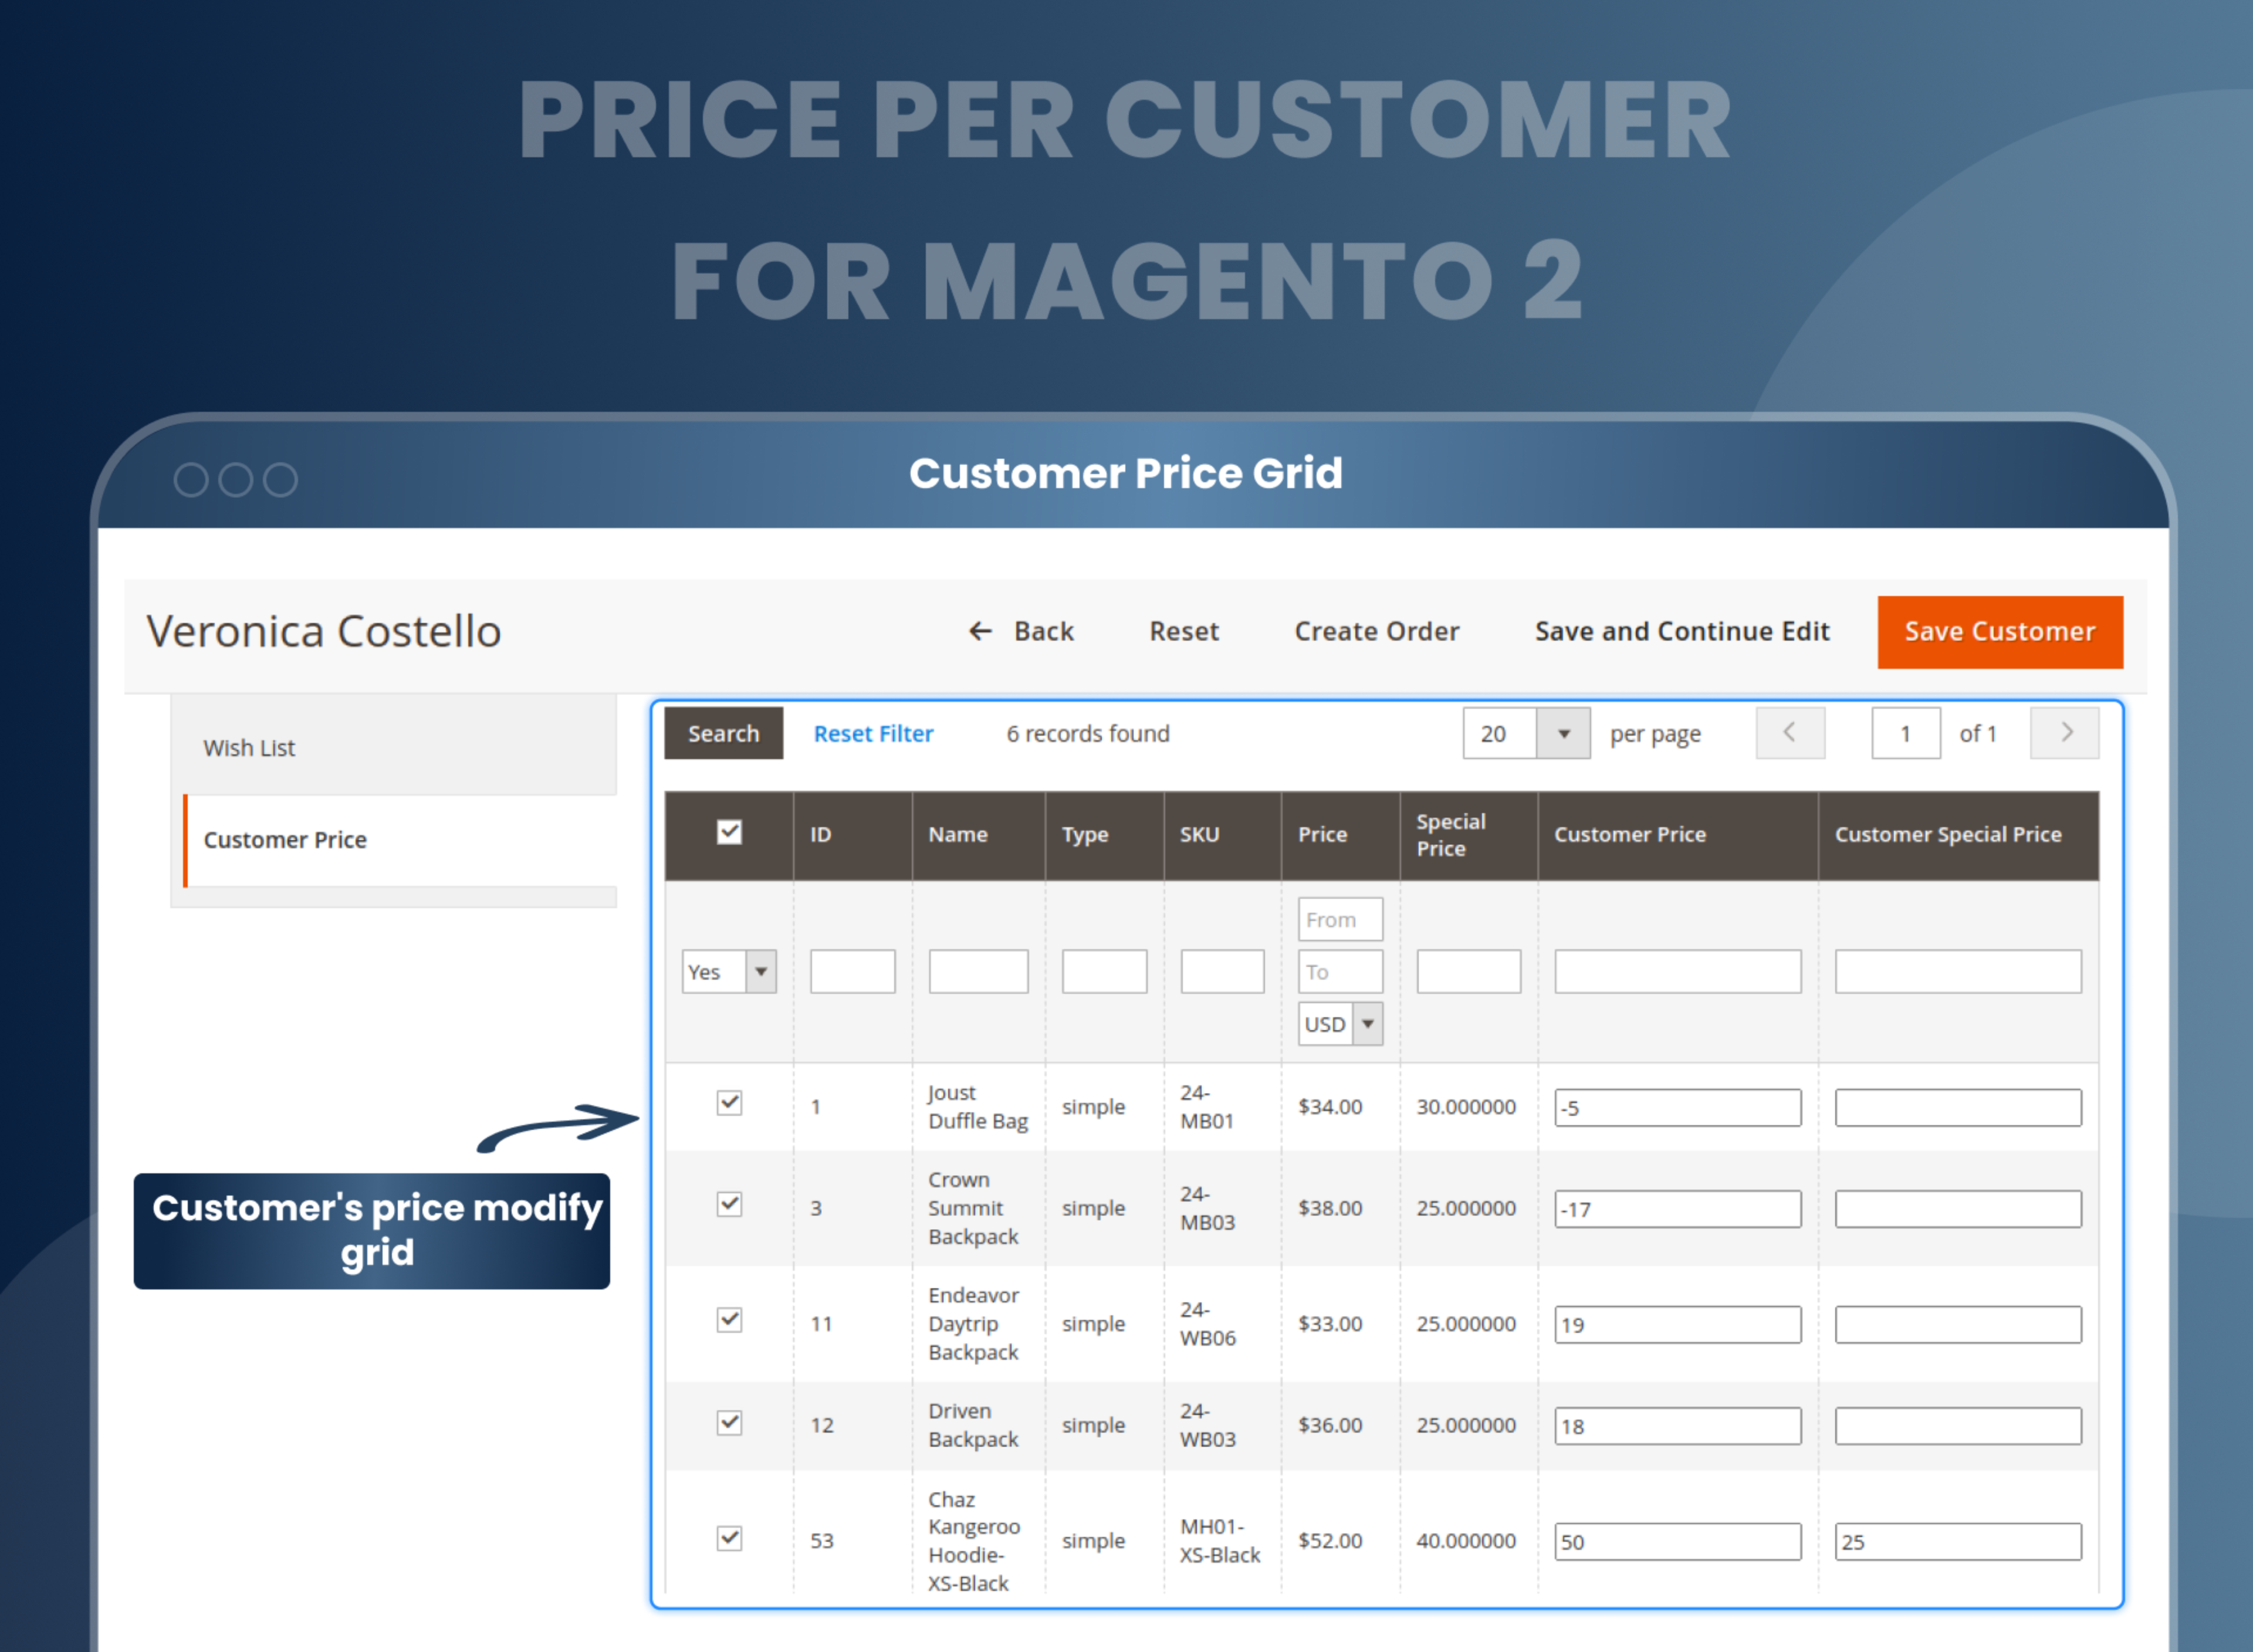The width and height of the screenshot is (2253, 1652).
Task: Deselect the Chaz Kangeroo Hoodie row checkbox
Action: click(729, 1540)
